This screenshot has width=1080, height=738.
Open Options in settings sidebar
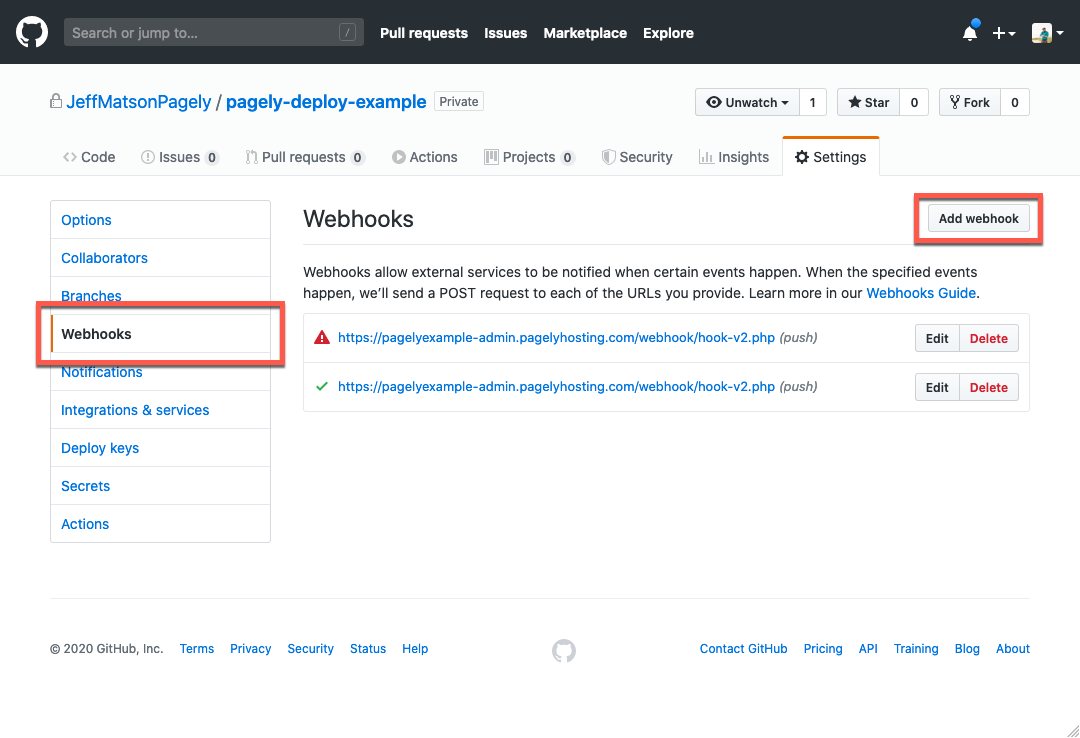[160, 220]
